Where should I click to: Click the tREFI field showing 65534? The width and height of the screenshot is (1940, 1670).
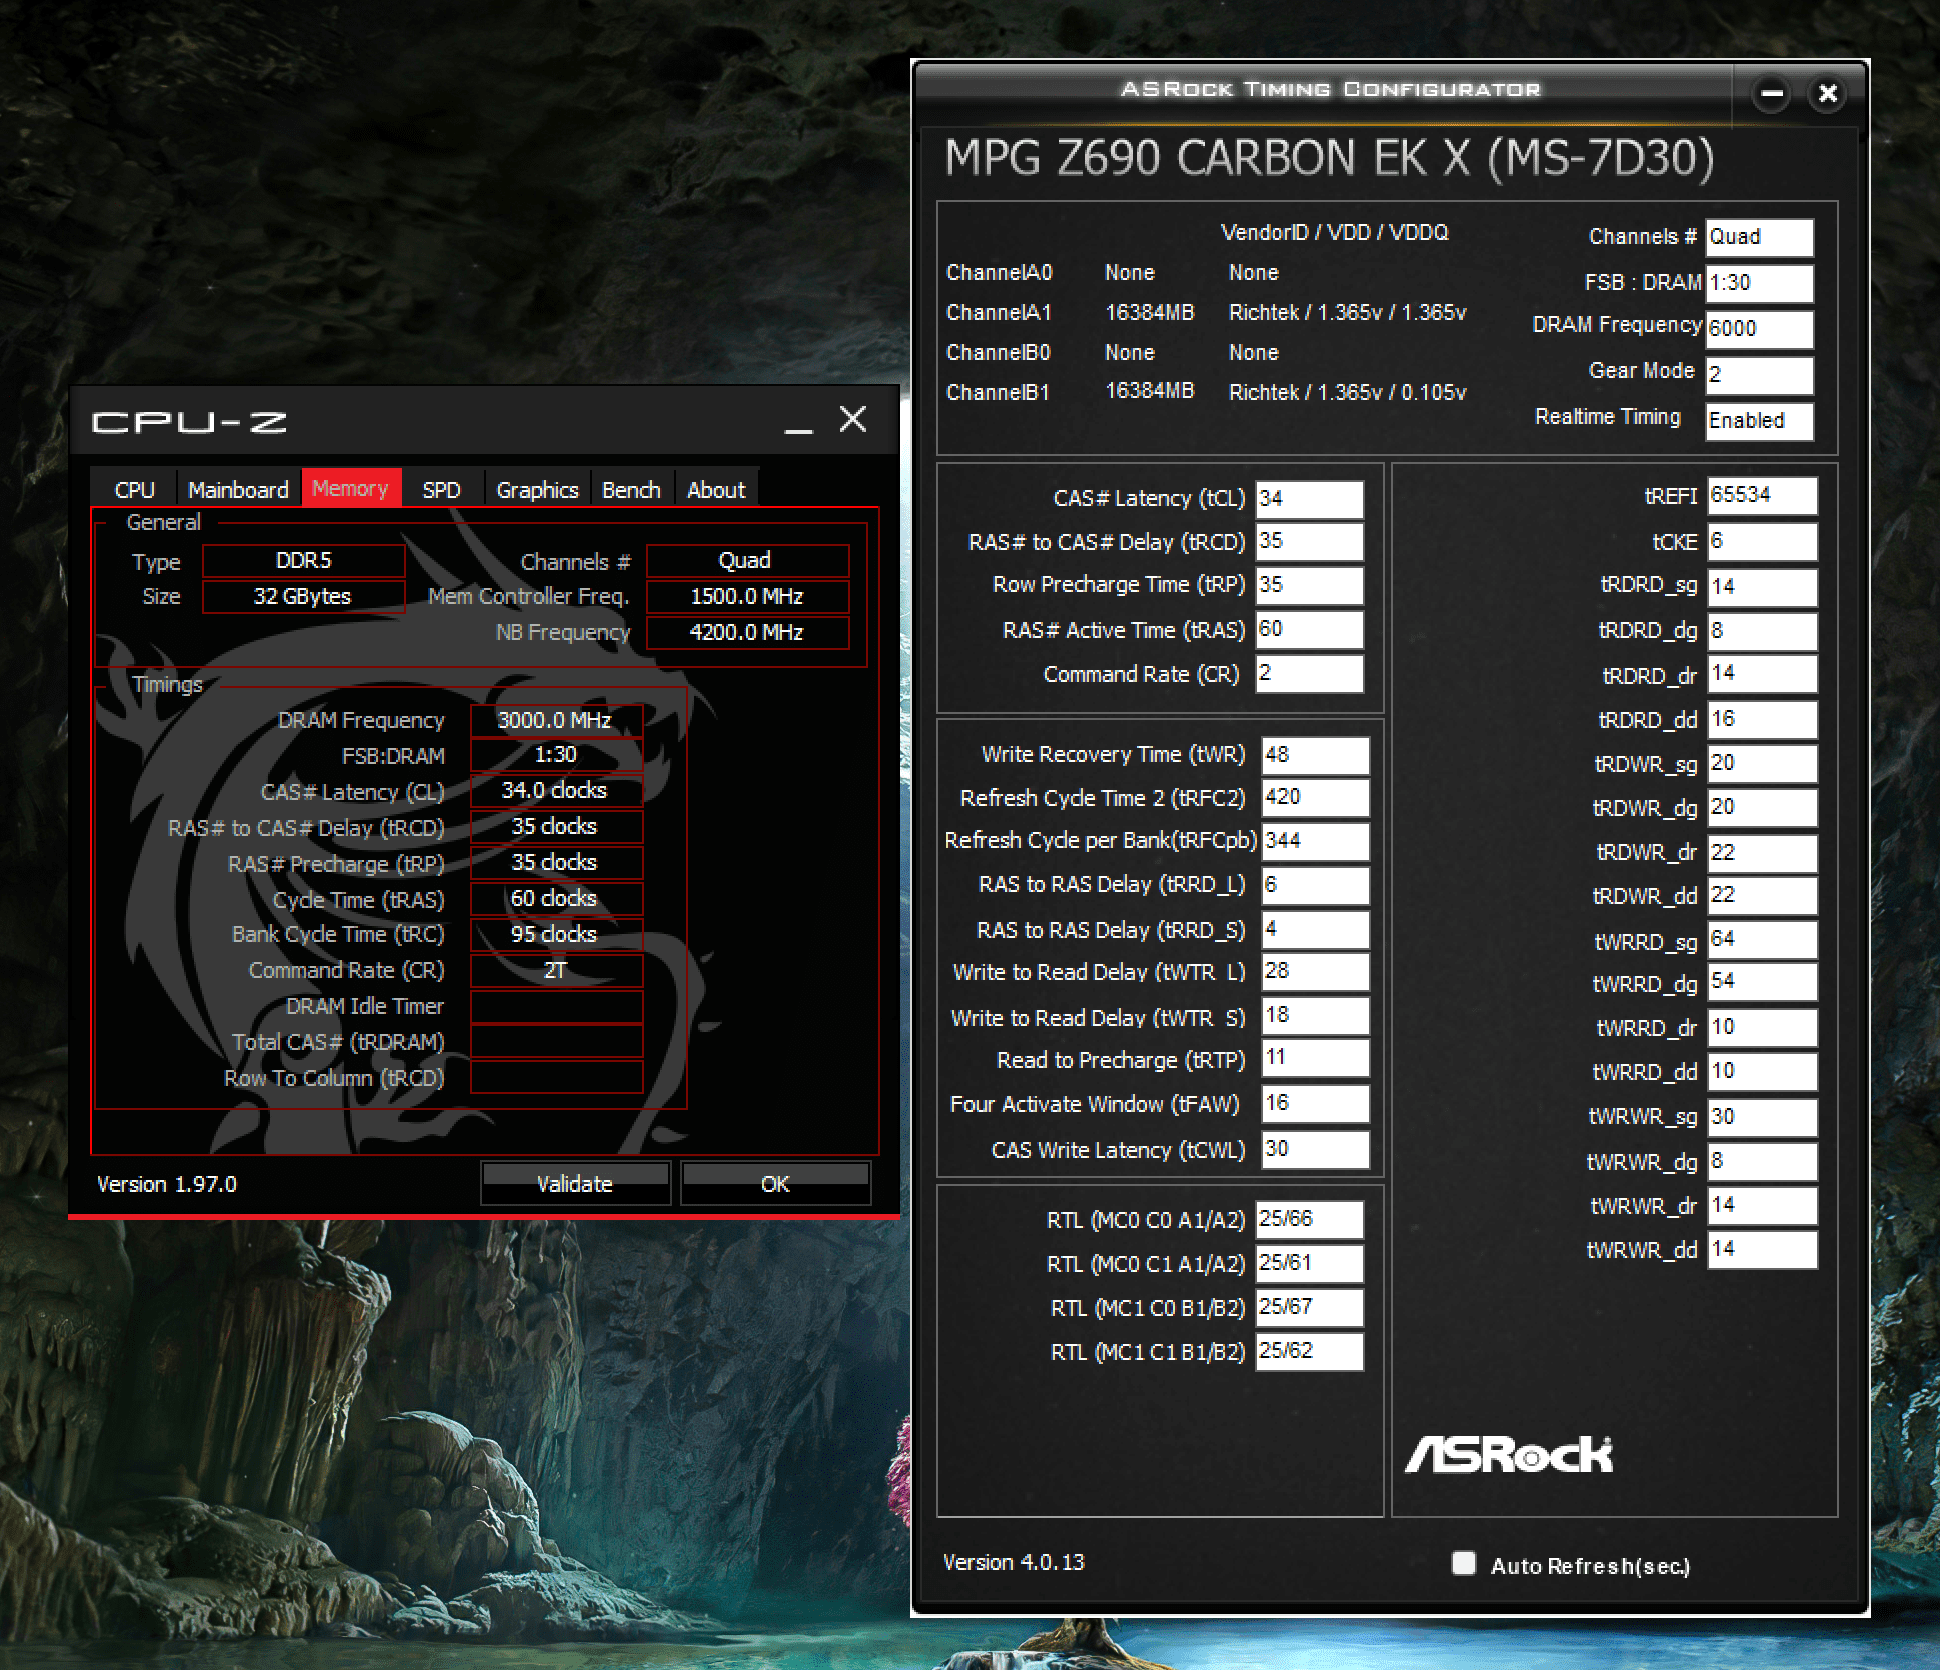pos(1762,496)
